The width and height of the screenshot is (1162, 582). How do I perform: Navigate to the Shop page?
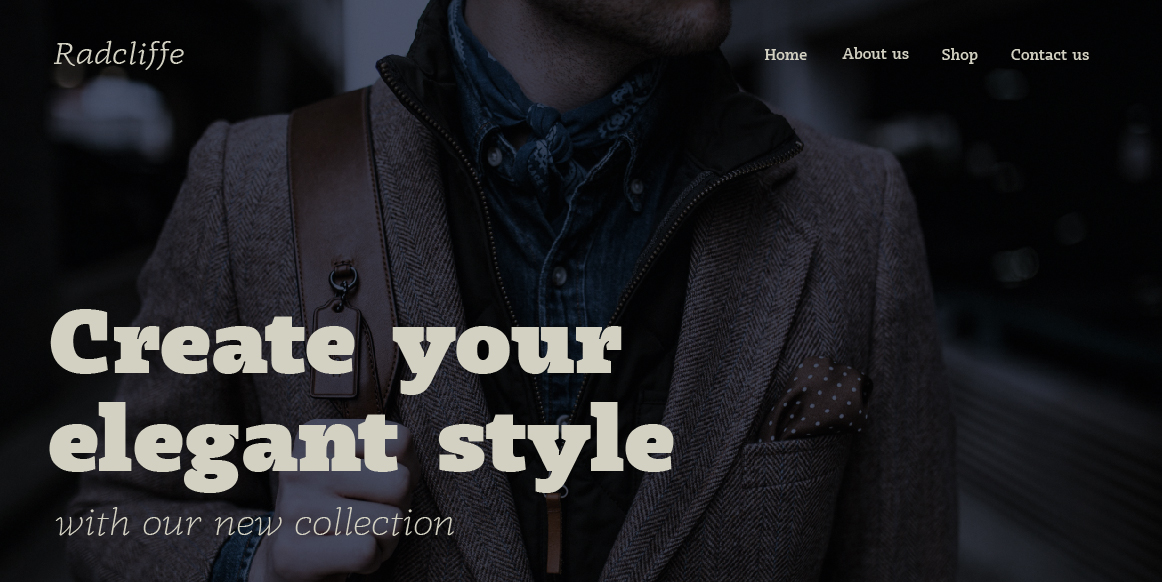[959, 55]
